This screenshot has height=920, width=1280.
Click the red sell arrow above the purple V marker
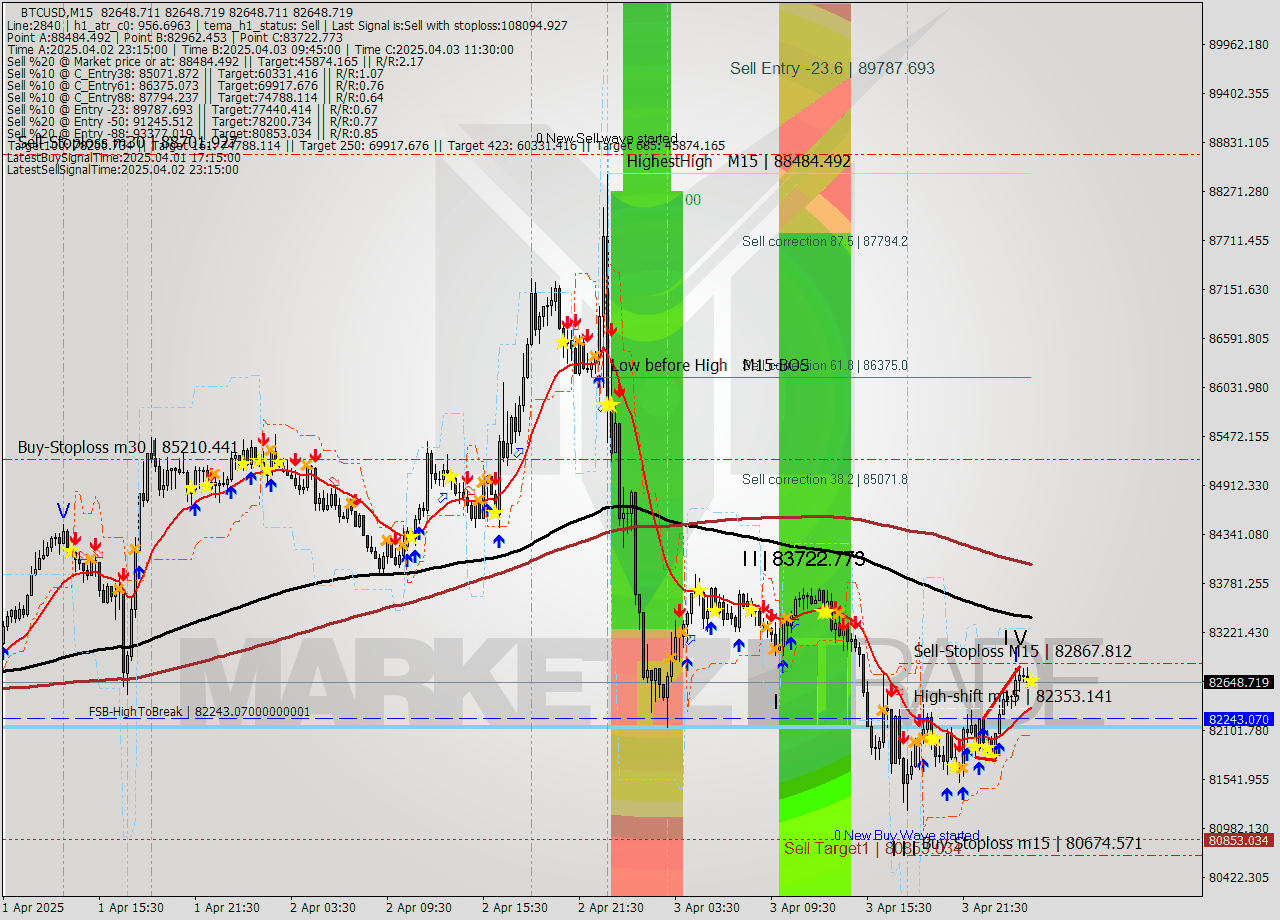tap(75, 540)
